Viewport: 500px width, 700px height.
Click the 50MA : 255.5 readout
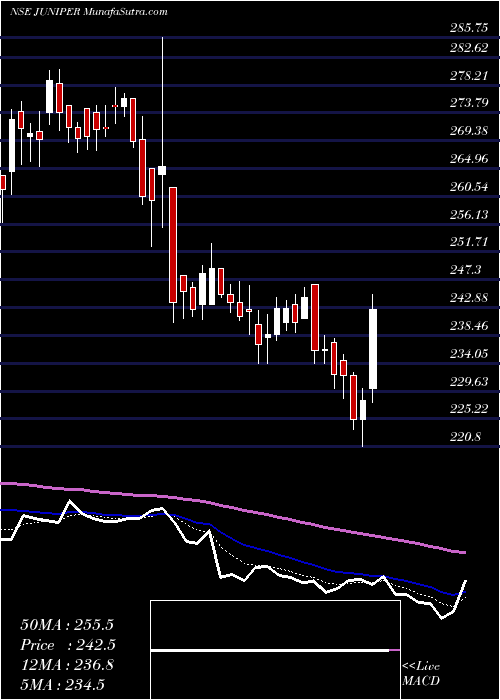pyautogui.click(x=65, y=625)
